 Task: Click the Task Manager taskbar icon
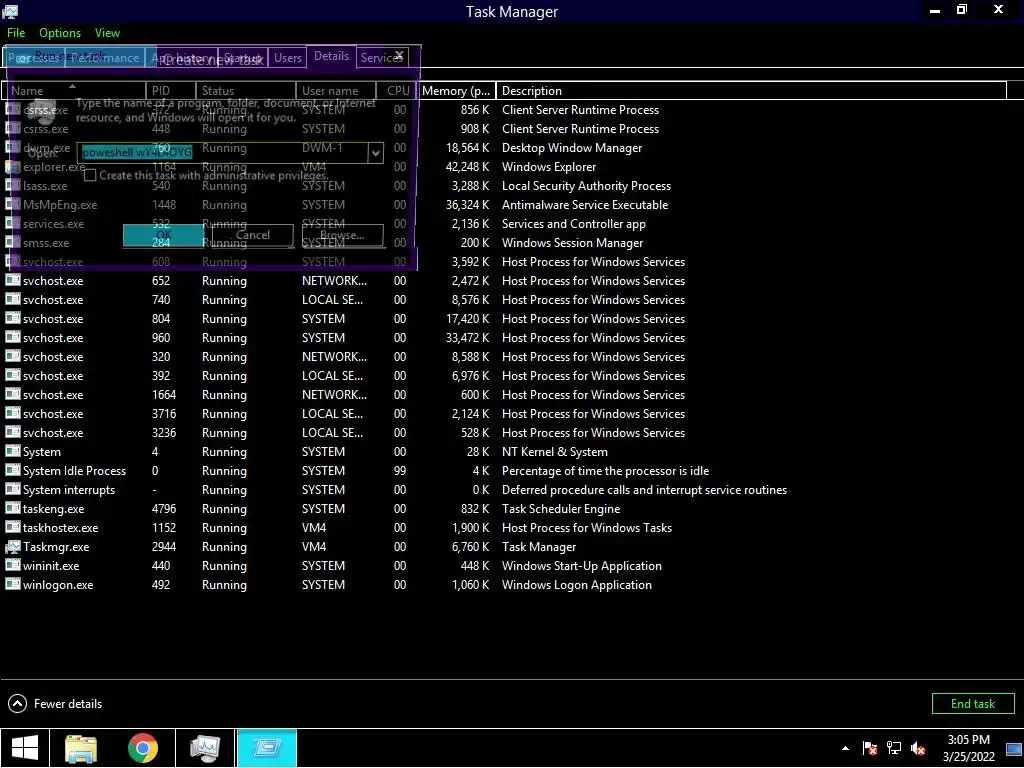(x=204, y=748)
